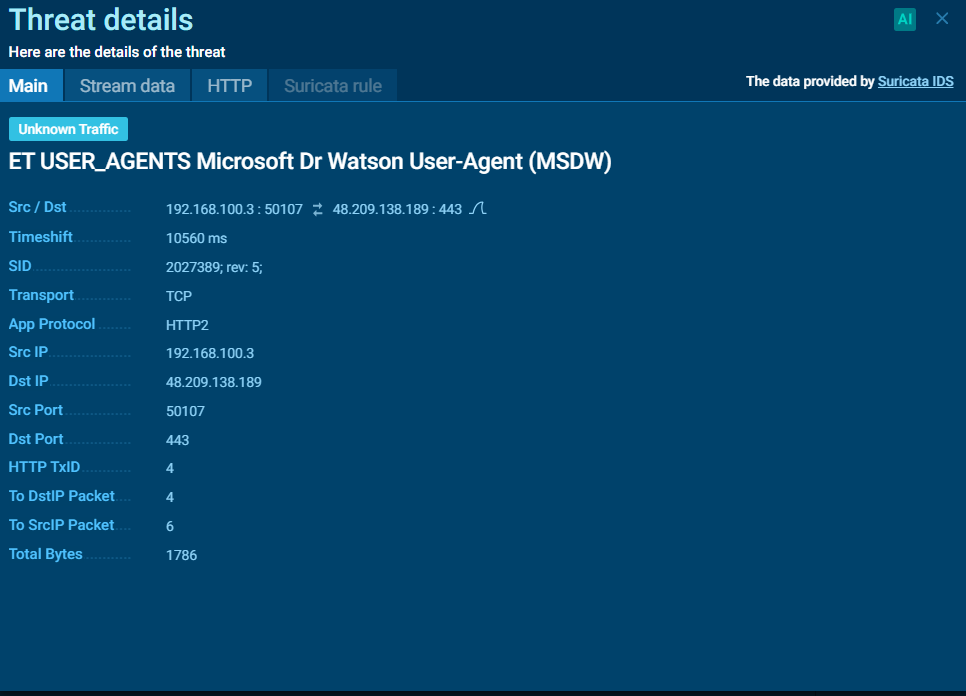Image resolution: width=966 pixels, height=696 pixels.
Task: Select the Src IP value 192.168.100.3
Action: [x=210, y=354]
